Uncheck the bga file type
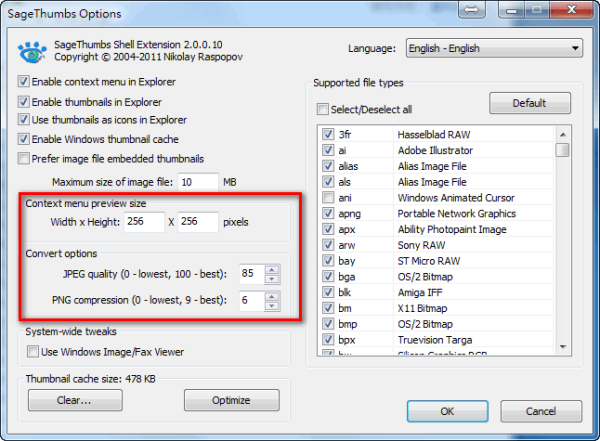600x441 pixels. coord(328,276)
